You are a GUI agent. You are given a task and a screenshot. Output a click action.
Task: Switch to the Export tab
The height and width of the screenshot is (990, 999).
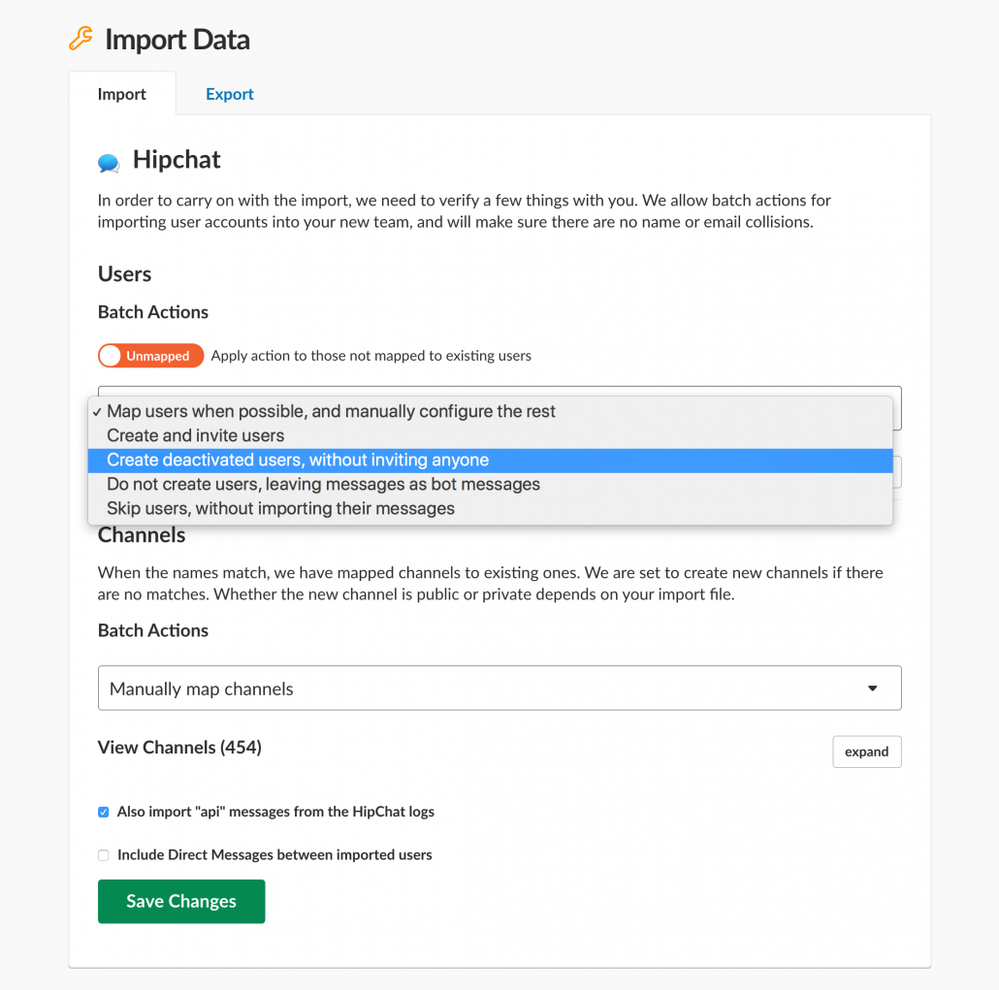click(229, 94)
